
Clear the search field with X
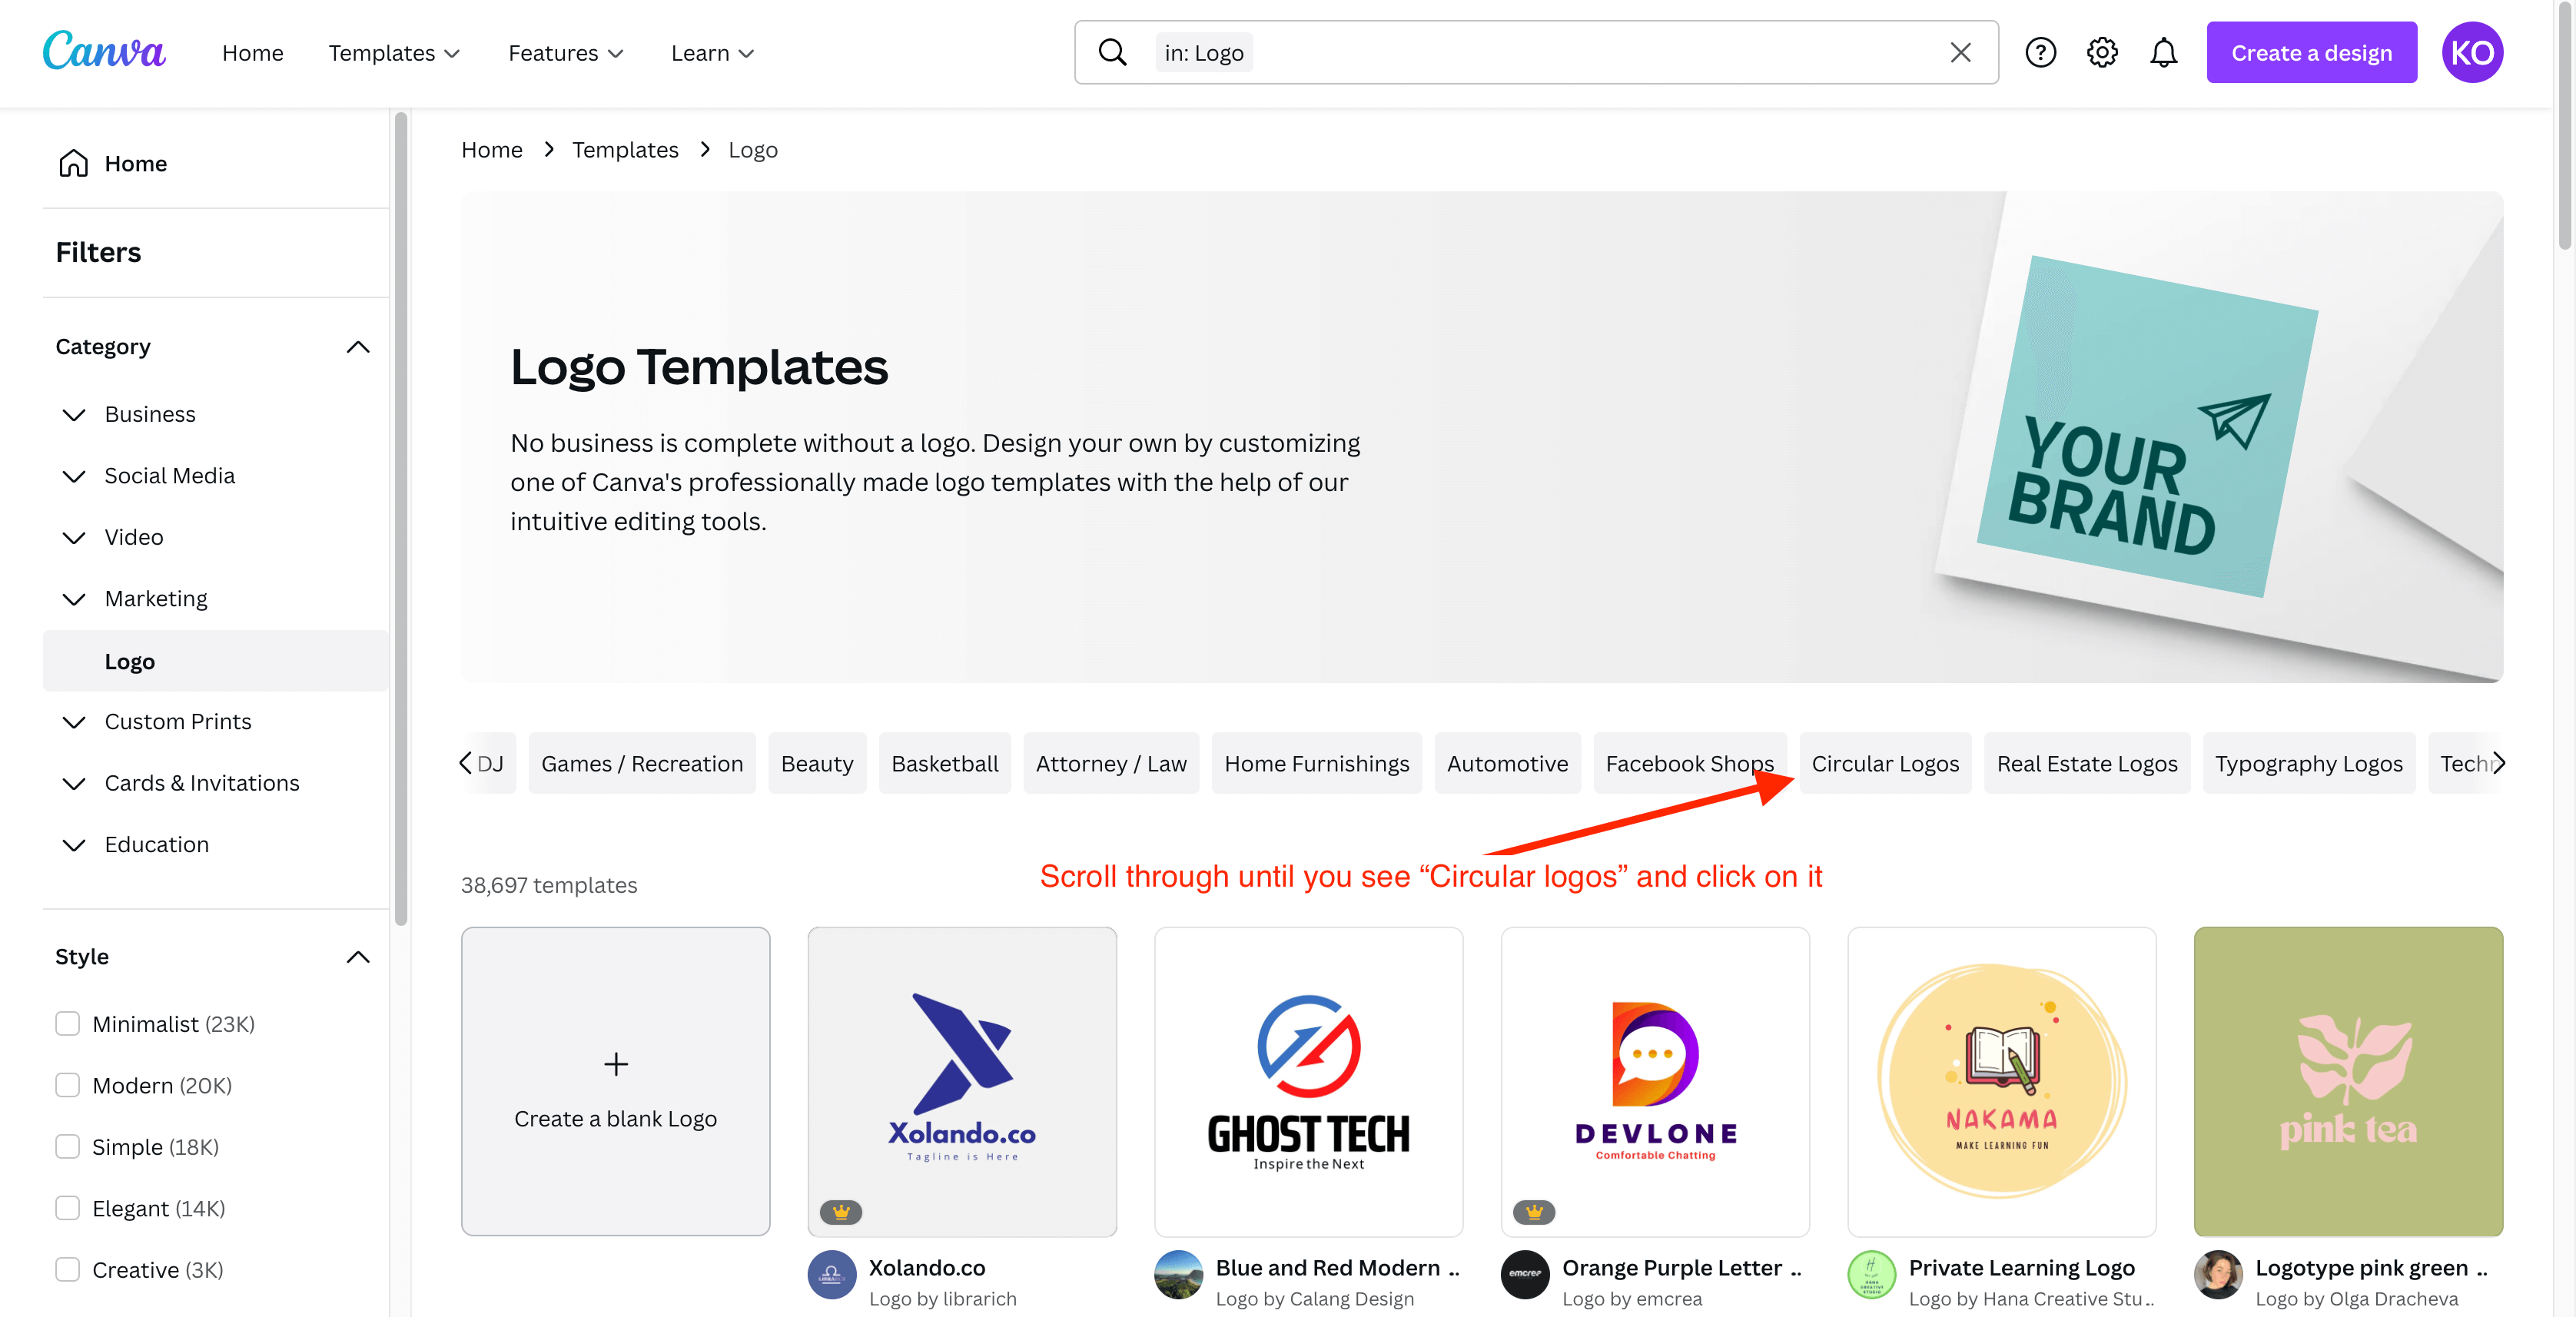pyautogui.click(x=1960, y=52)
